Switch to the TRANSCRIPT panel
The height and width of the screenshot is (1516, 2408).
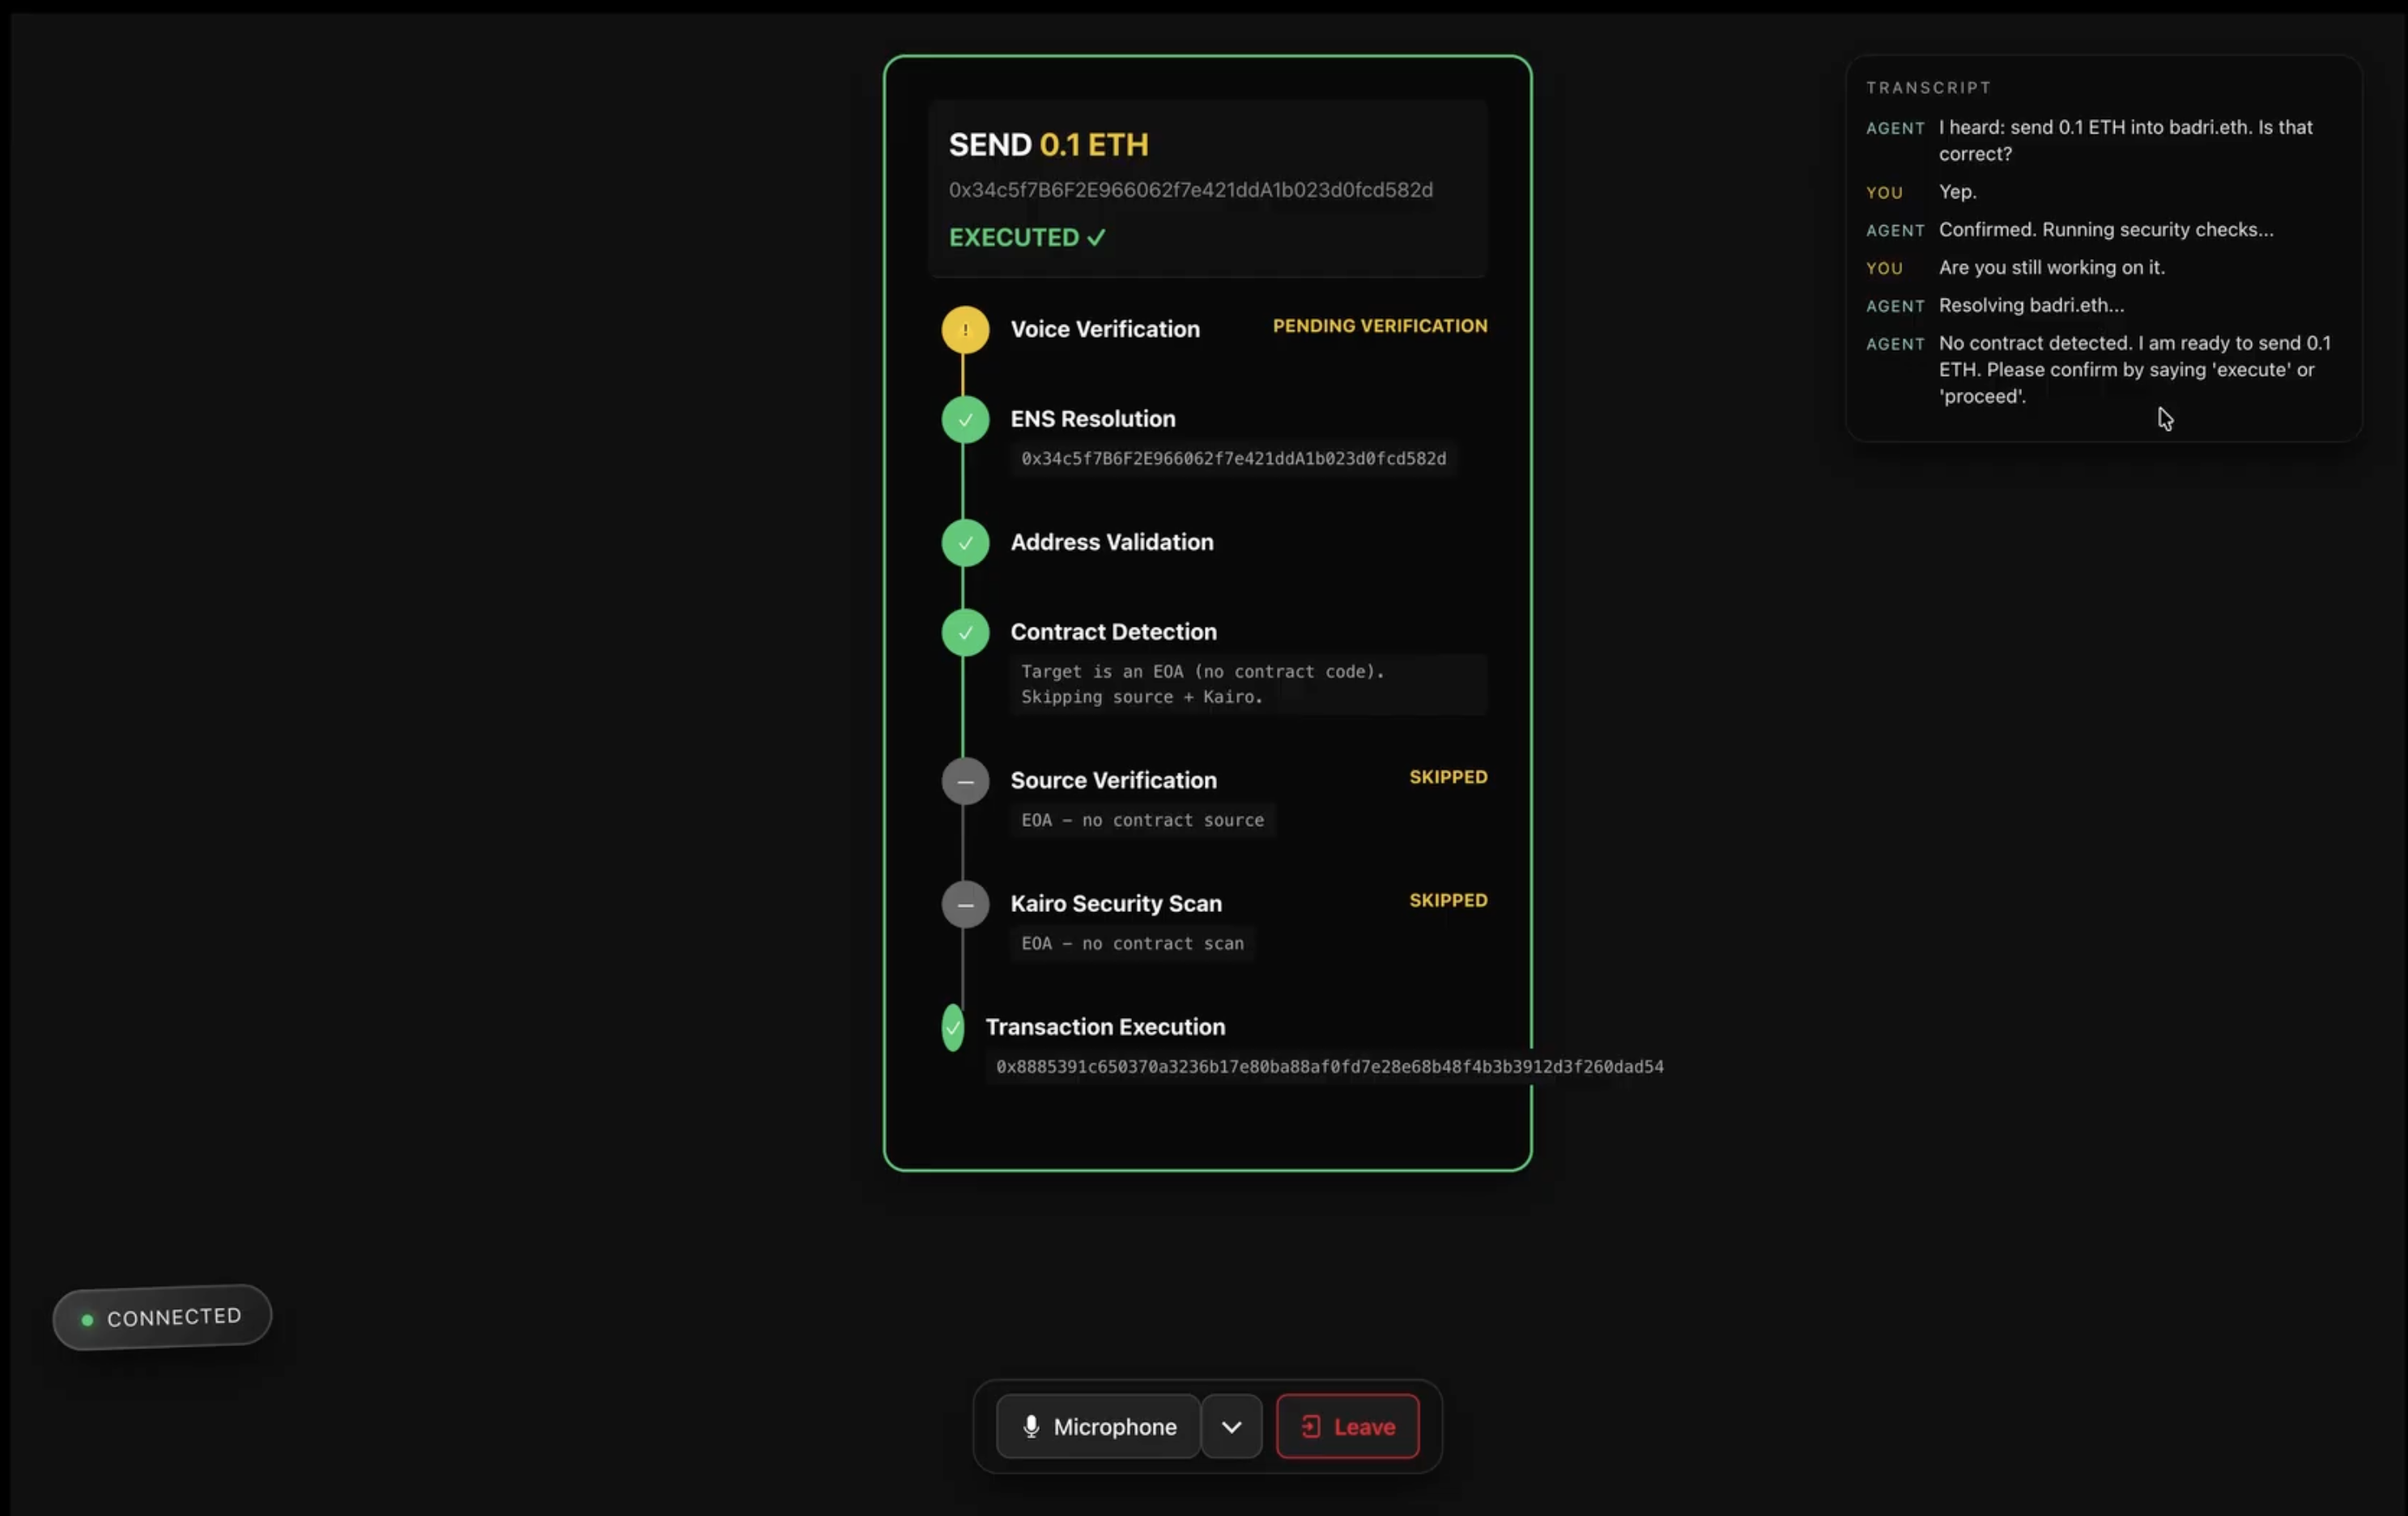coord(1928,87)
